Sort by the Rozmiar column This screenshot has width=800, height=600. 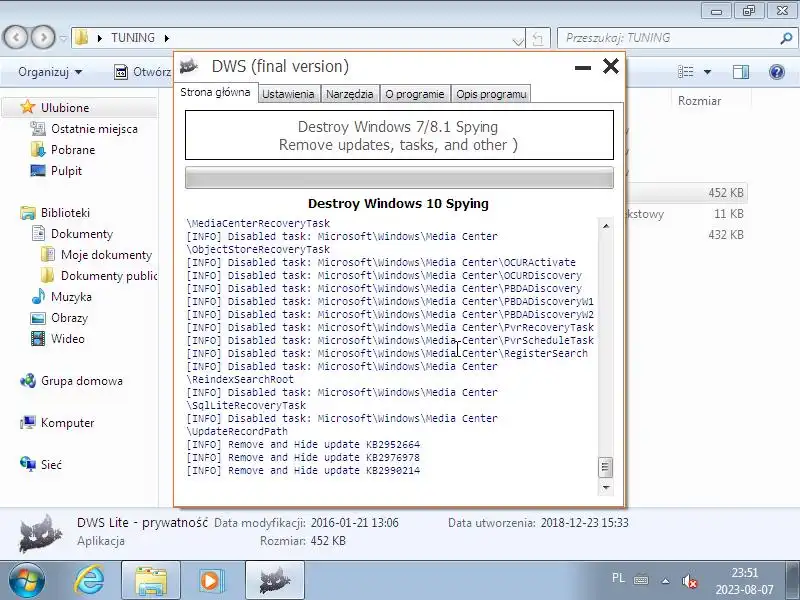(x=699, y=101)
